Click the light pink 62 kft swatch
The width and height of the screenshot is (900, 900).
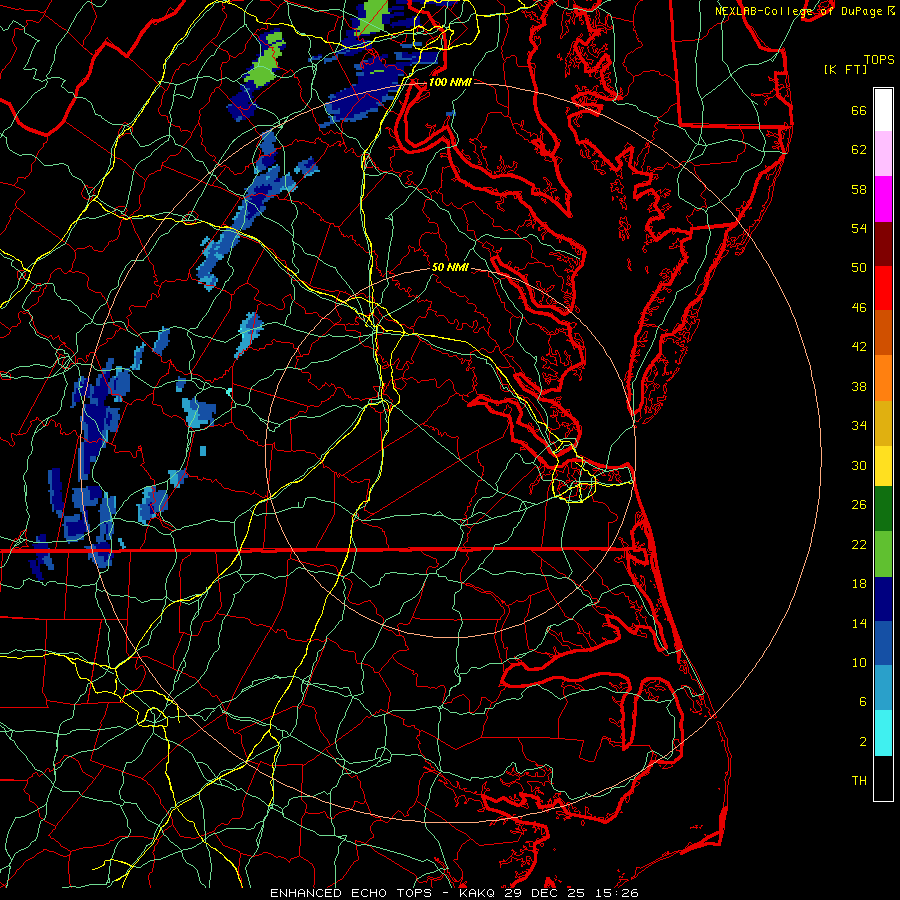(883, 154)
